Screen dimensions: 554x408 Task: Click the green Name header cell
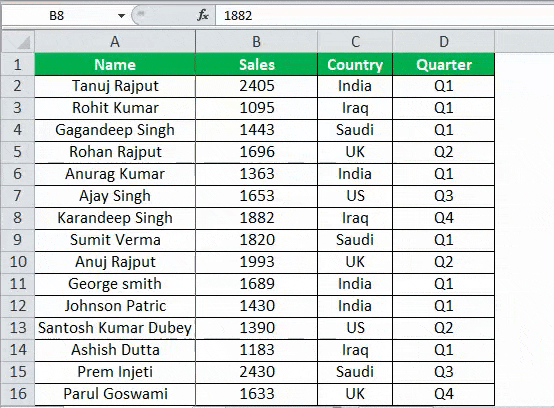click(x=115, y=65)
